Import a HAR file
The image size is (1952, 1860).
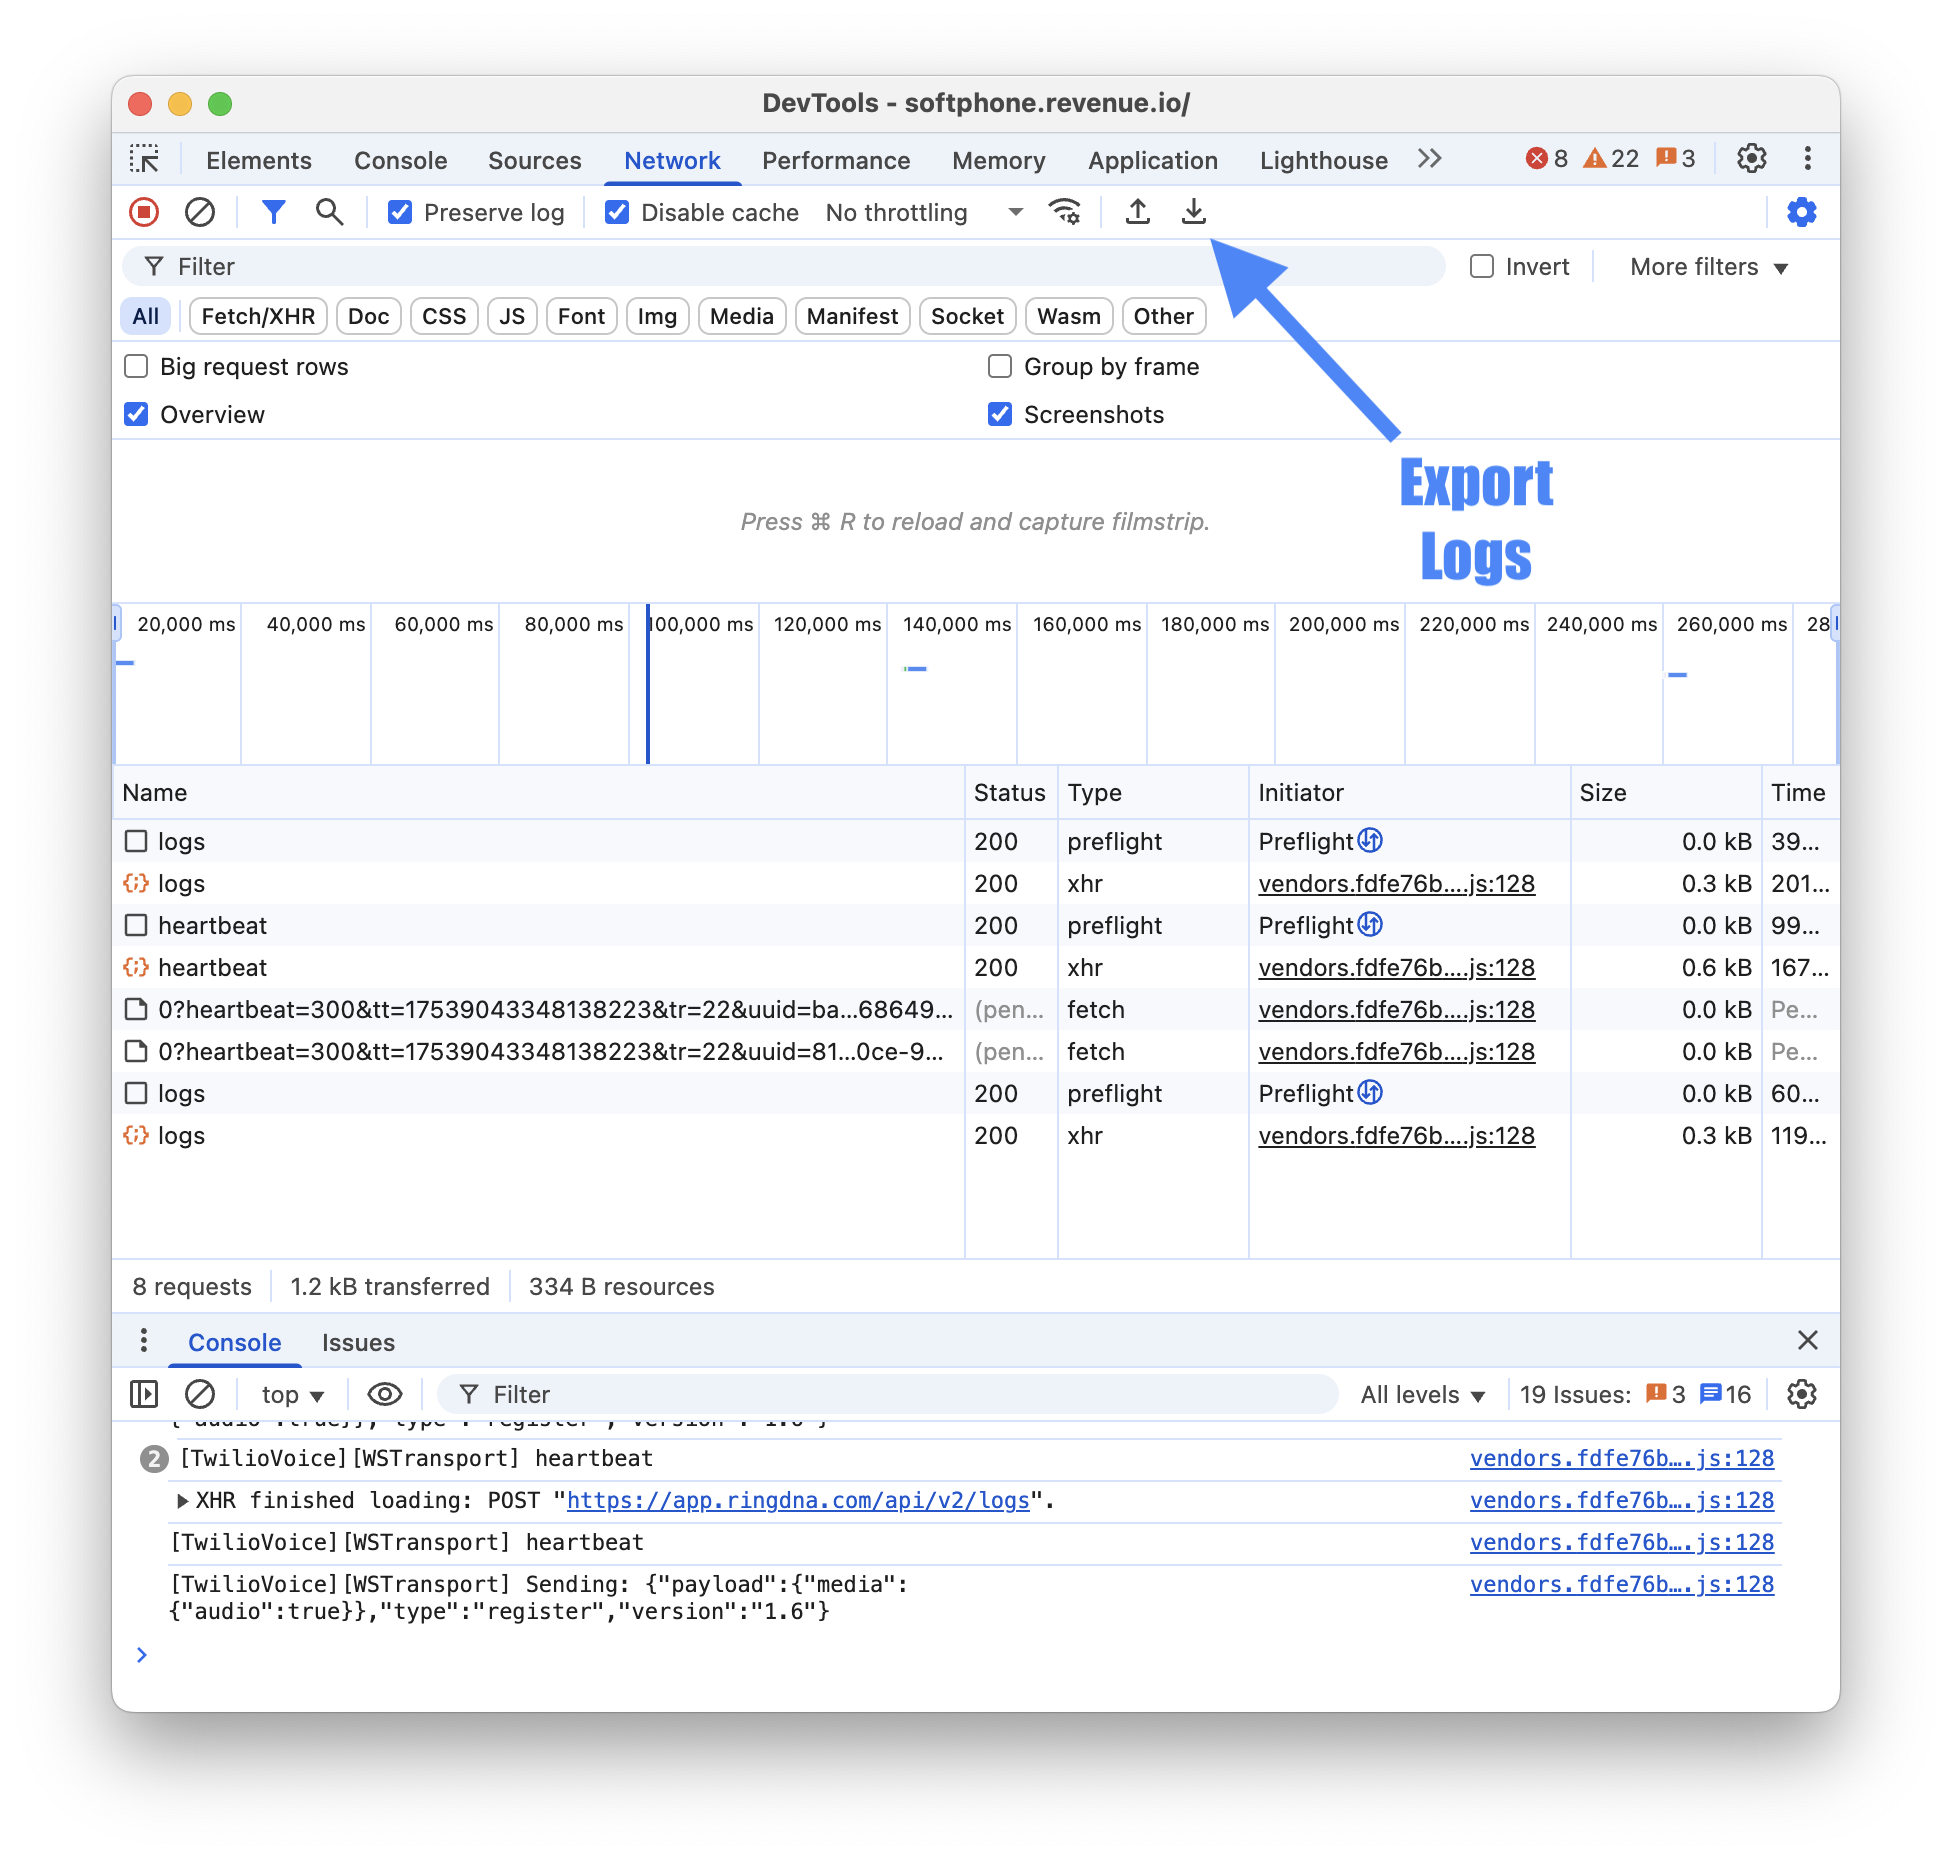1137,212
